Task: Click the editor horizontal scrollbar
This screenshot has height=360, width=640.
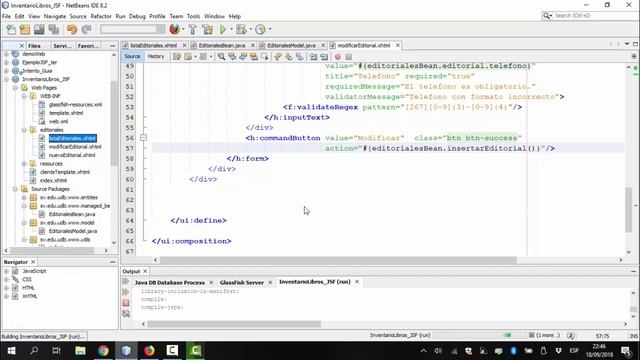Action: [x=338, y=260]
